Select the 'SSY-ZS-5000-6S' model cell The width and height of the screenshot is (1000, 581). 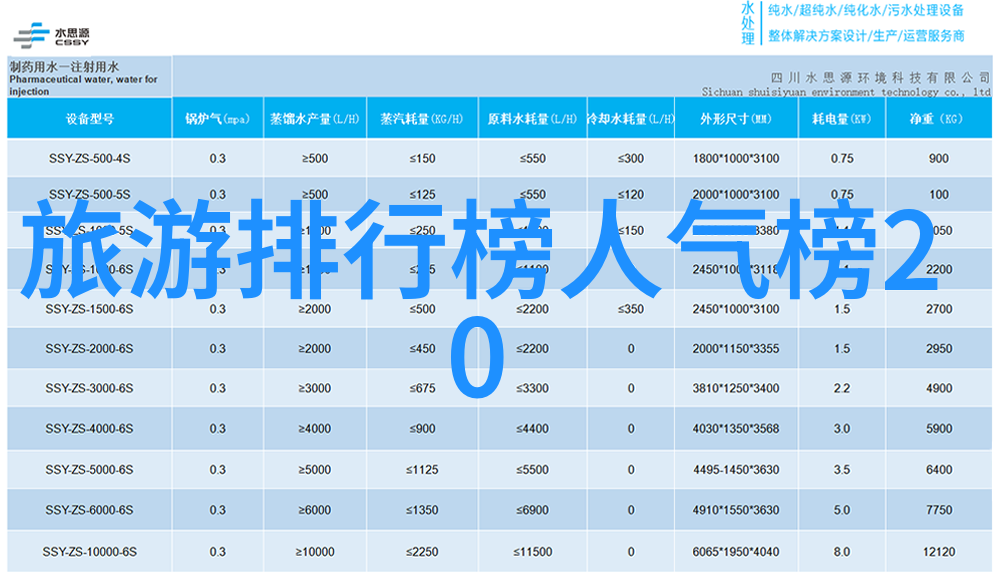point(89,469)
